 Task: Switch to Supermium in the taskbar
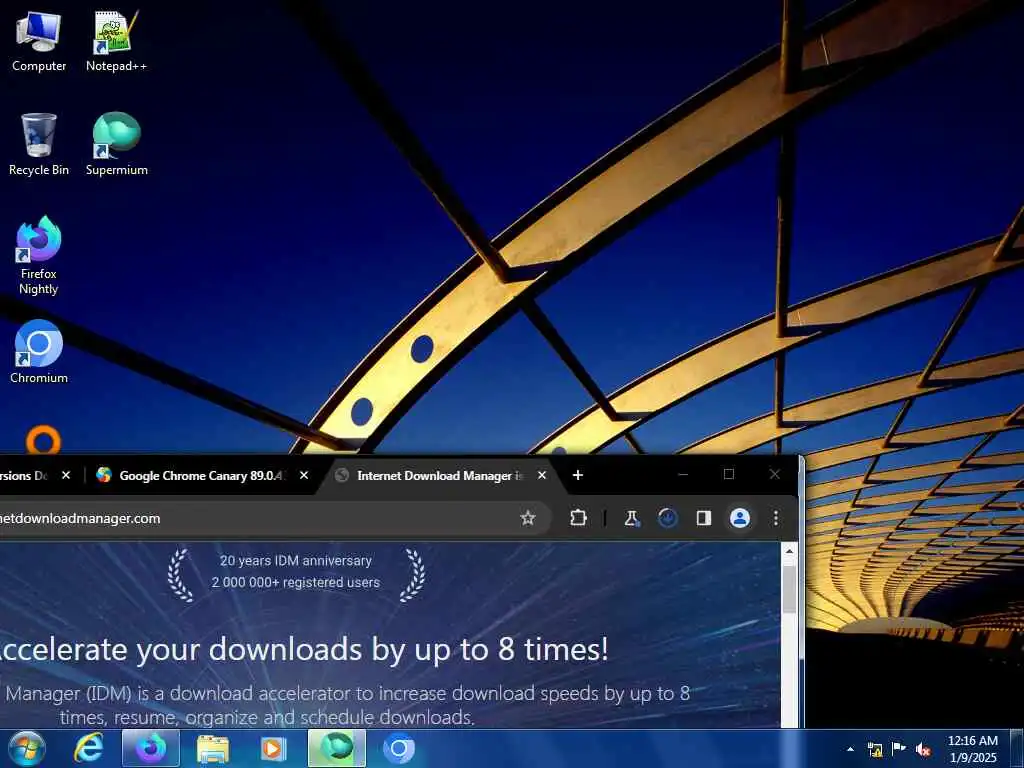(x=337, y=748)
